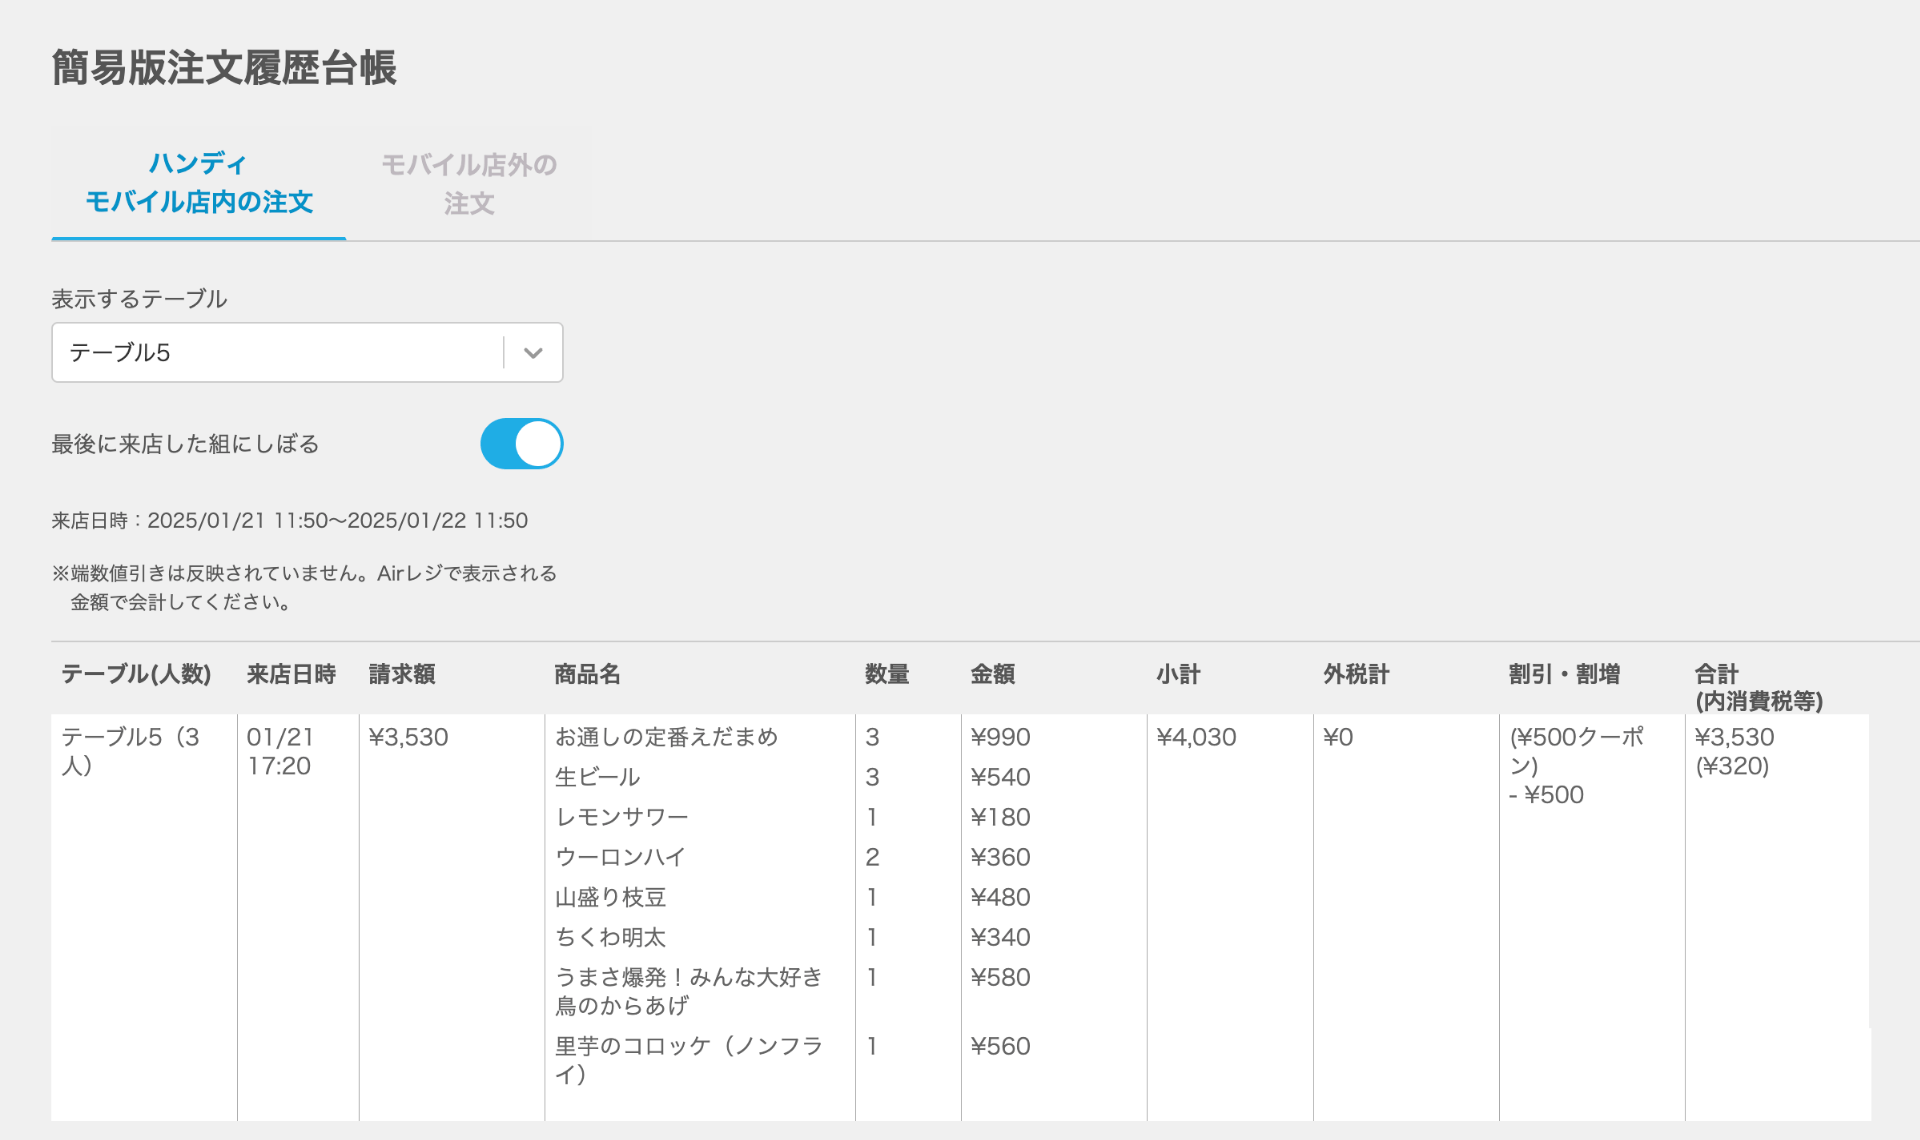This screenshot has width=1920, height=1140.
Task: Click the 来店日時 date range text
Action: pyautogui.click(x=290, y=520)
